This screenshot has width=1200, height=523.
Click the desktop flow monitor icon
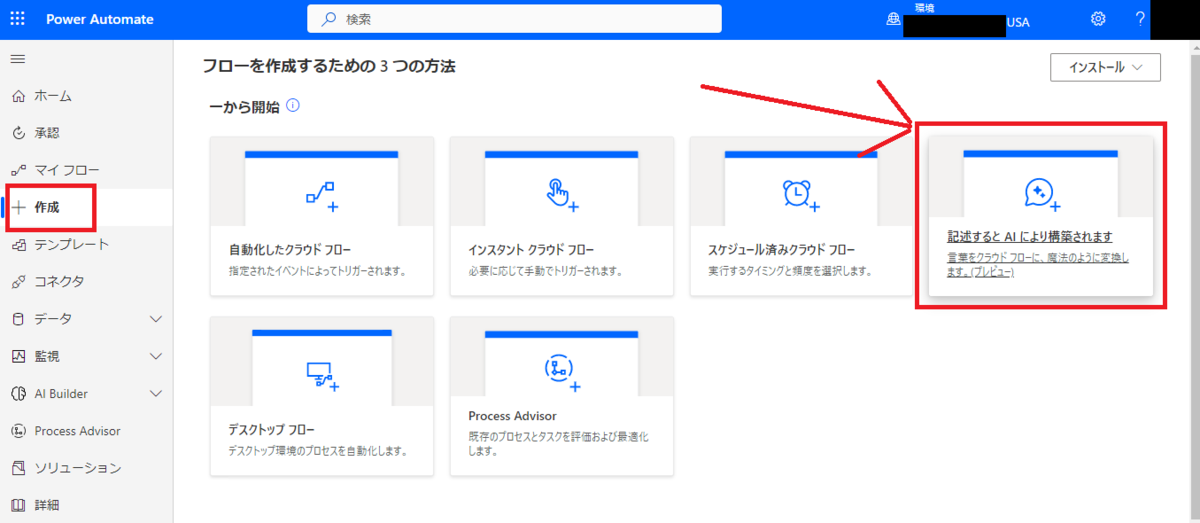[322, 374]
